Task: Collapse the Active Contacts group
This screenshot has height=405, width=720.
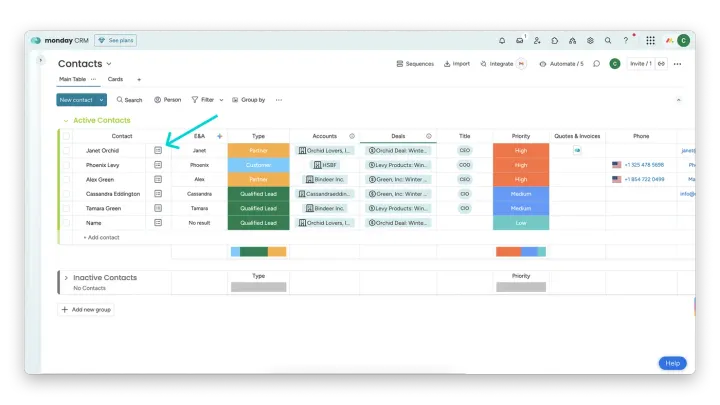Action: (x=66, y=120)
